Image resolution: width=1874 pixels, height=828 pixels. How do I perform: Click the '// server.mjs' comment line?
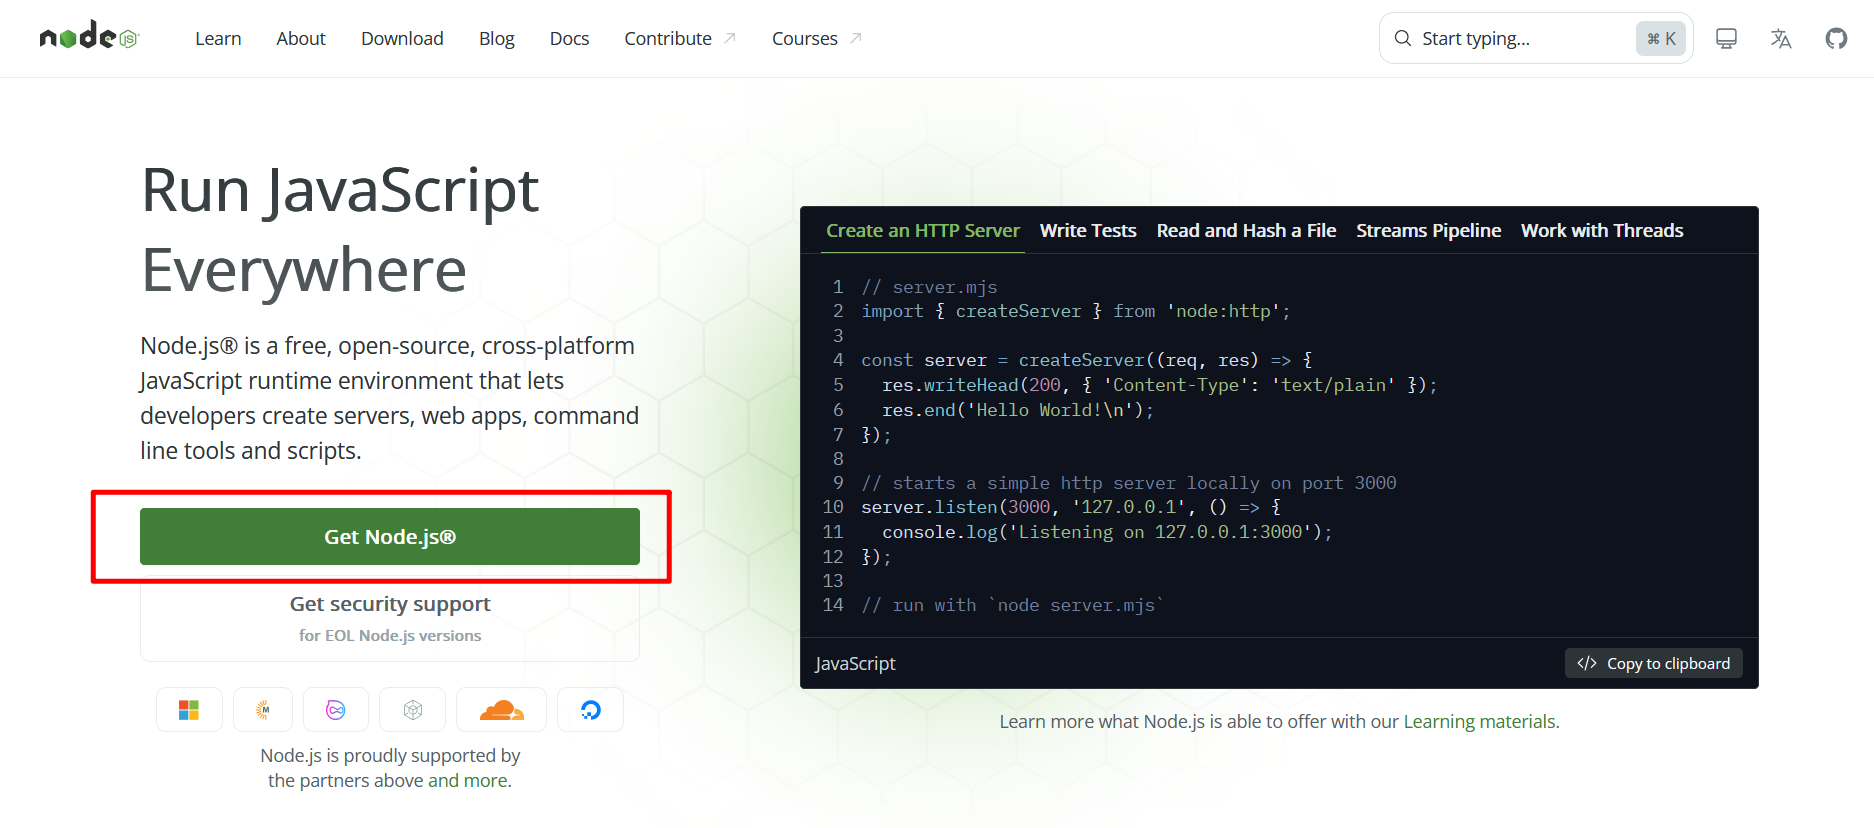(x=929, y=288)
